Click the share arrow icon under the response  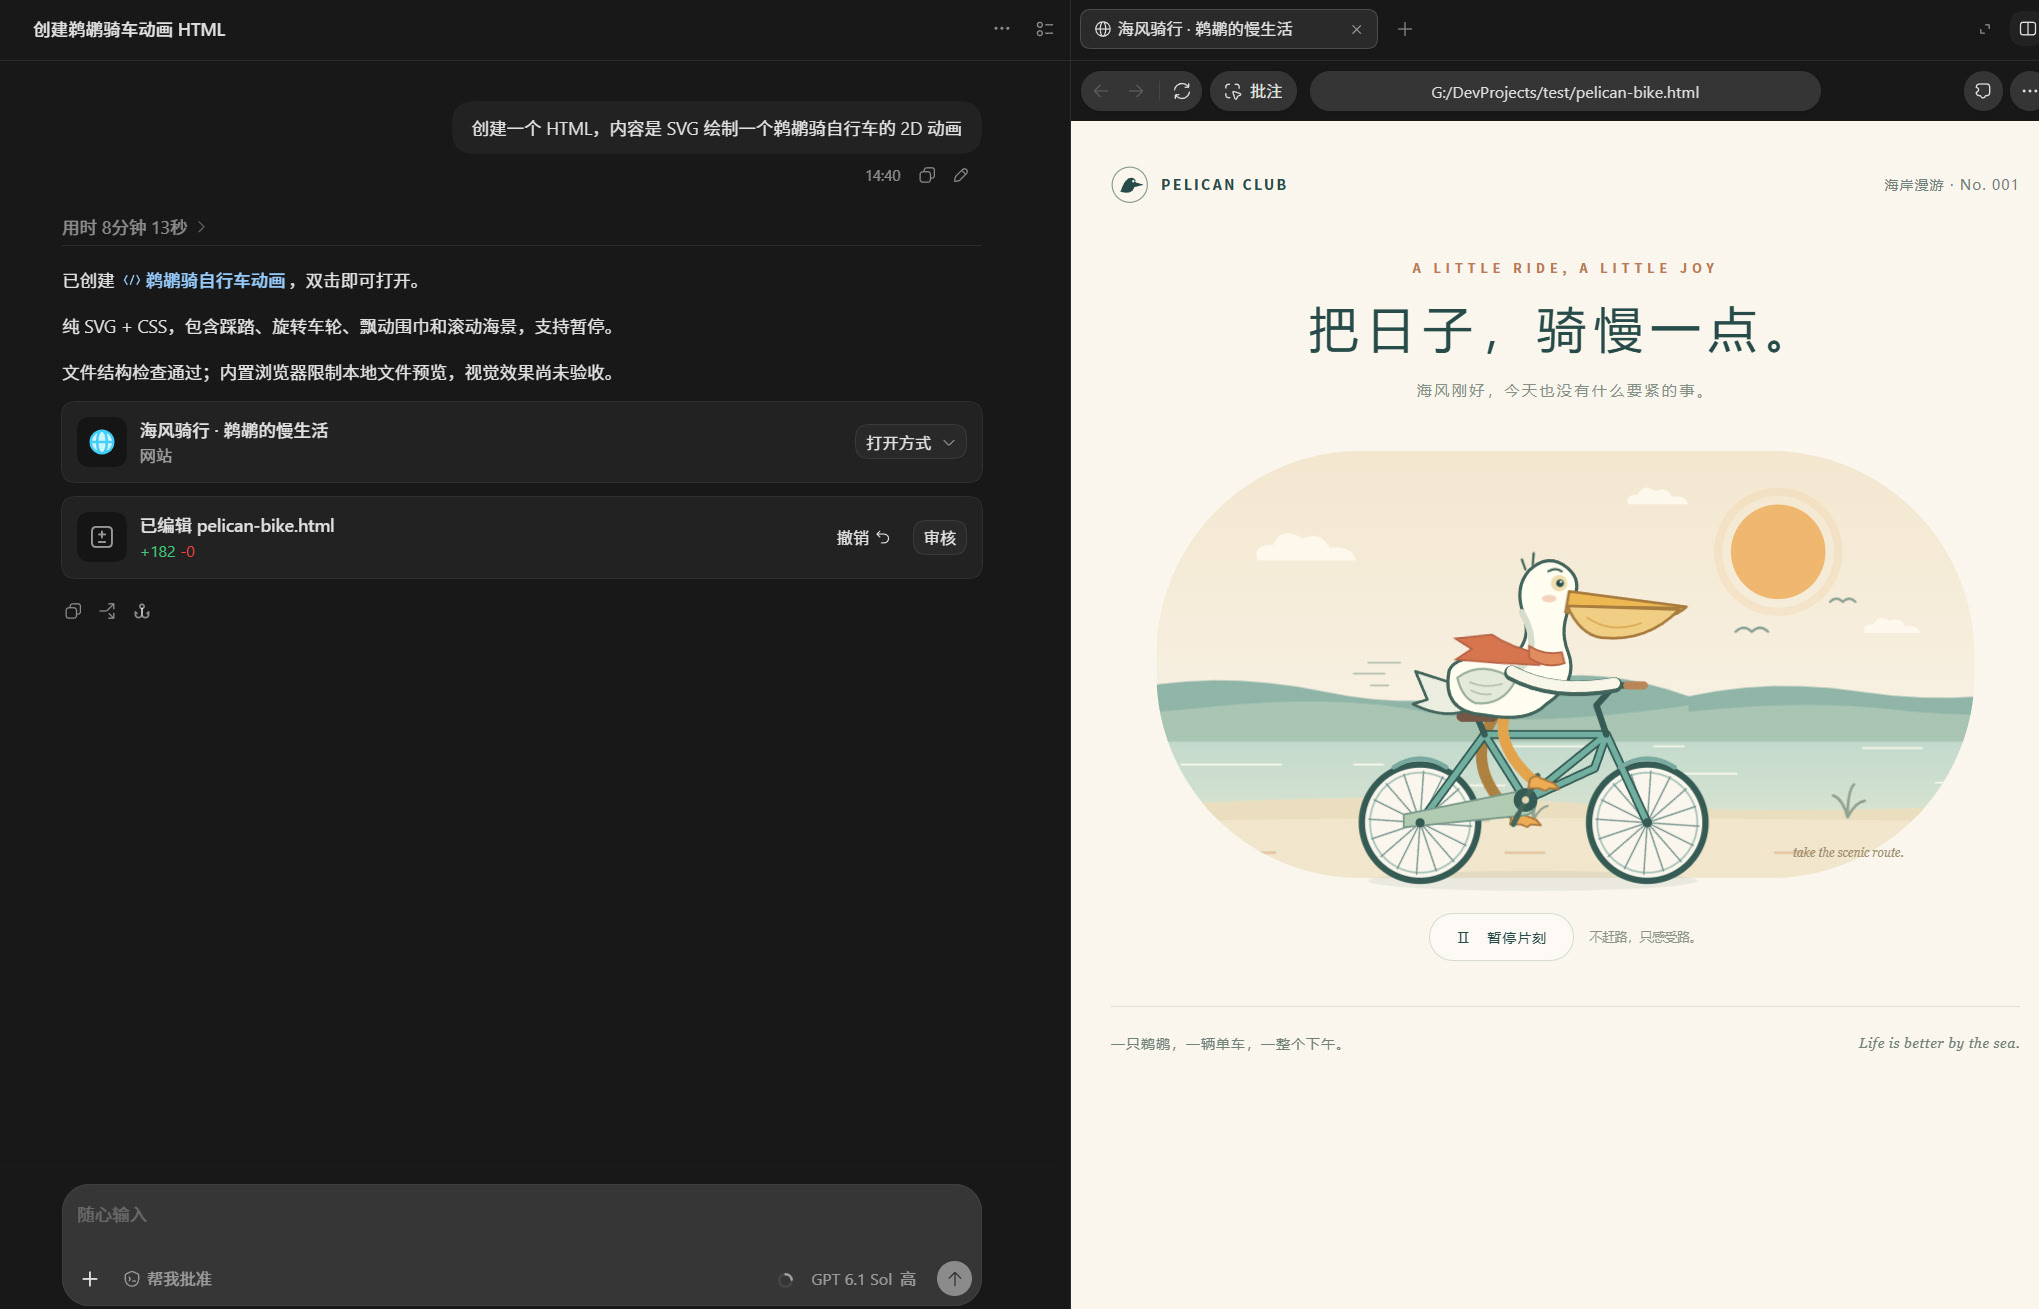[x=107, y=611]
